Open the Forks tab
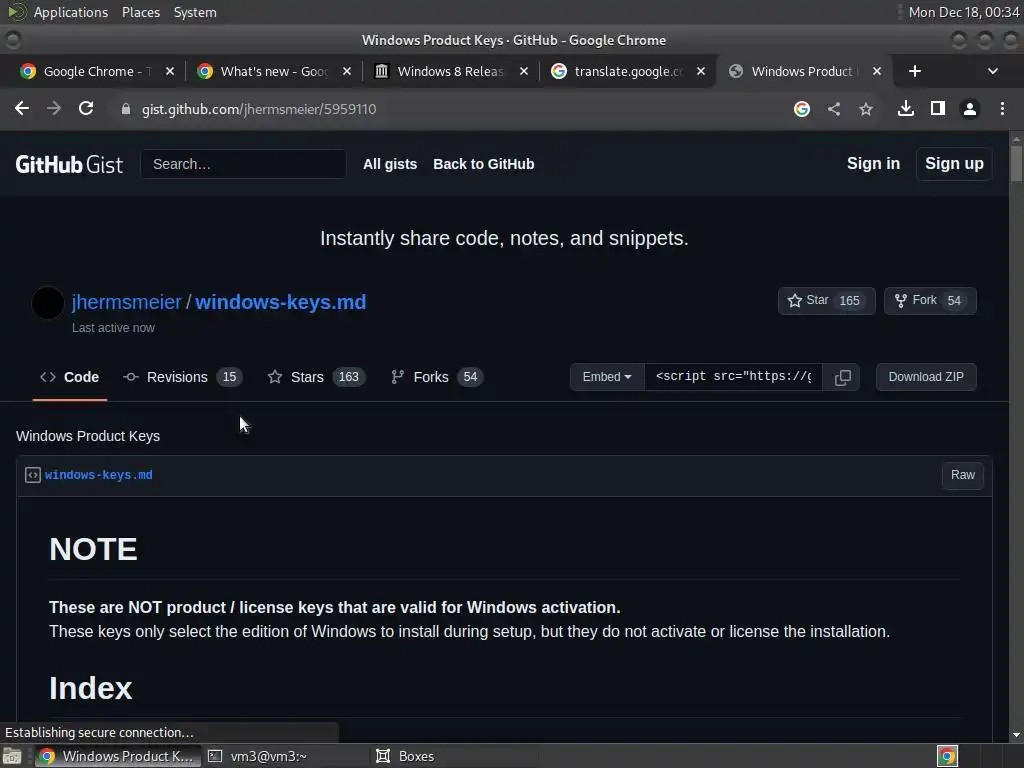Viewport: 1024px width, 768px height. [436, 377]
